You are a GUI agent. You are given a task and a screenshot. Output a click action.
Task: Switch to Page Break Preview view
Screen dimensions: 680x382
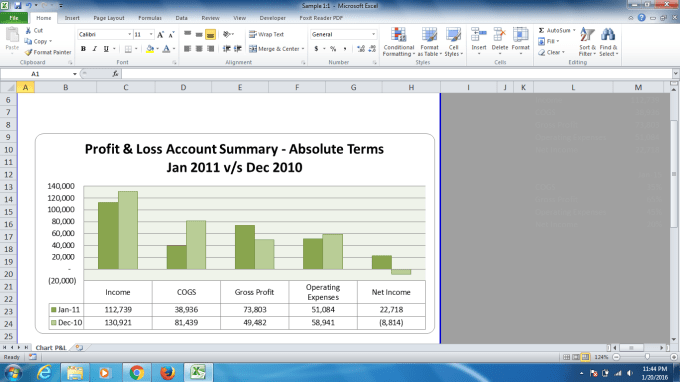[x=585, y=357]
